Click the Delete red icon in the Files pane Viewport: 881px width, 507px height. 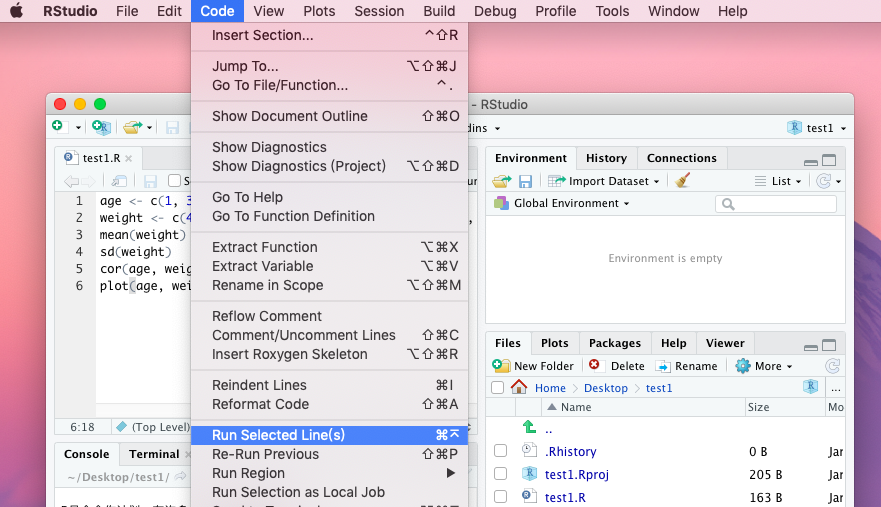(594, 365)
